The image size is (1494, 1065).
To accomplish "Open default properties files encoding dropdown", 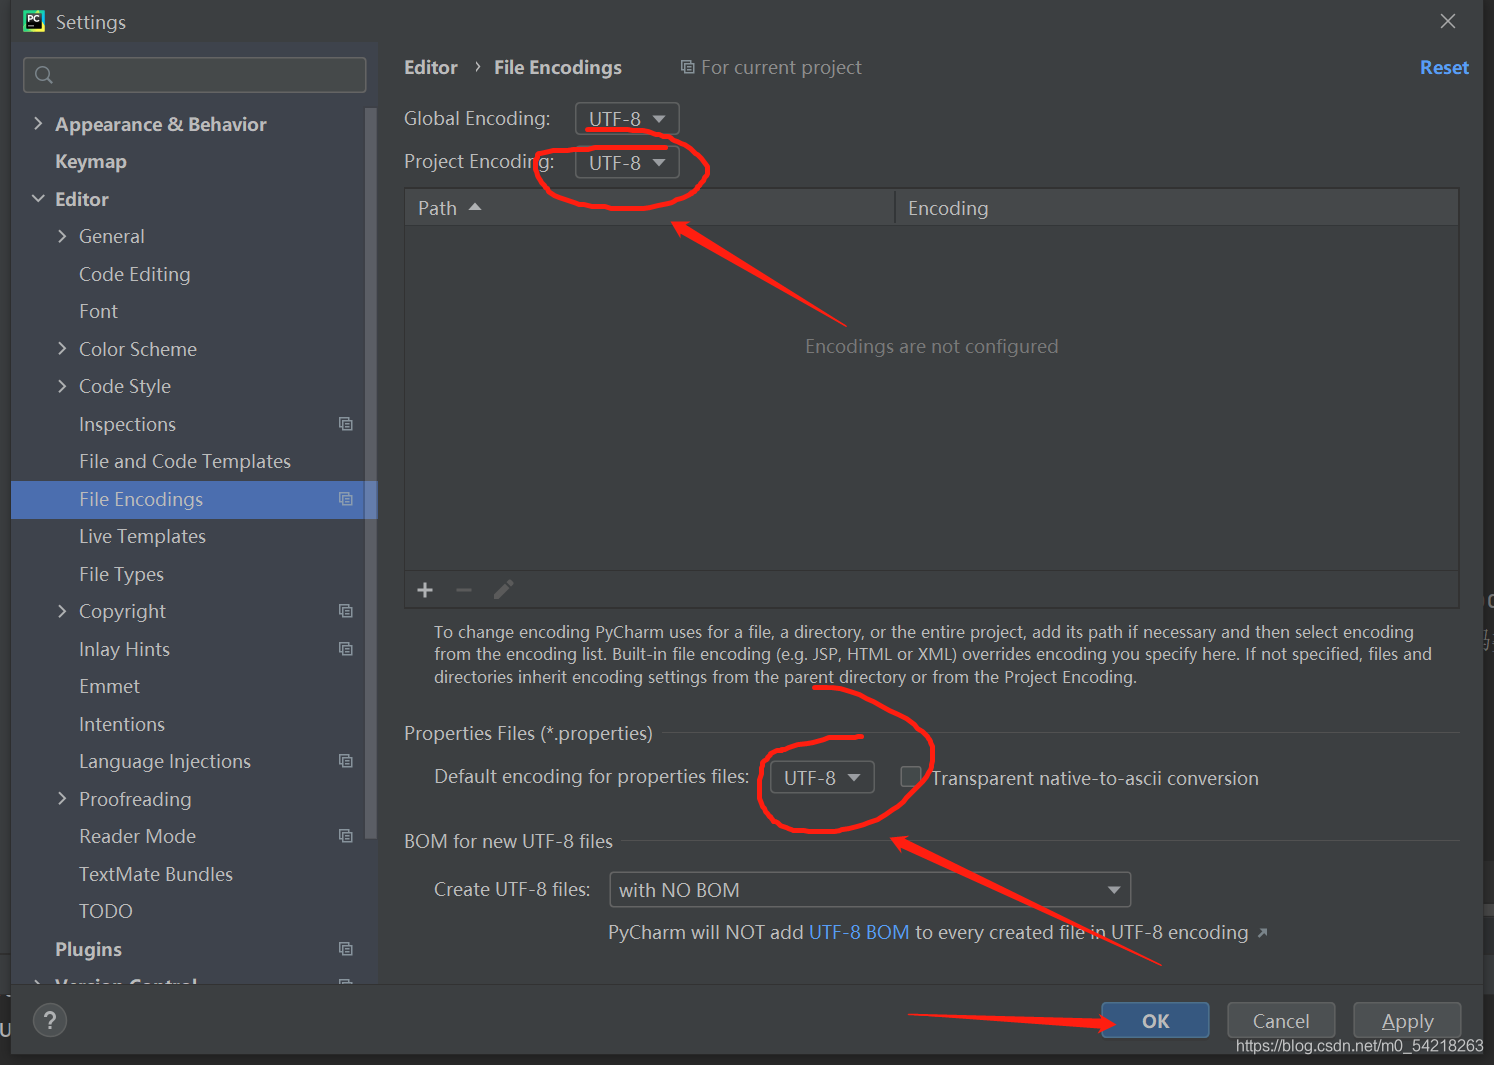I will click(822, 778).
